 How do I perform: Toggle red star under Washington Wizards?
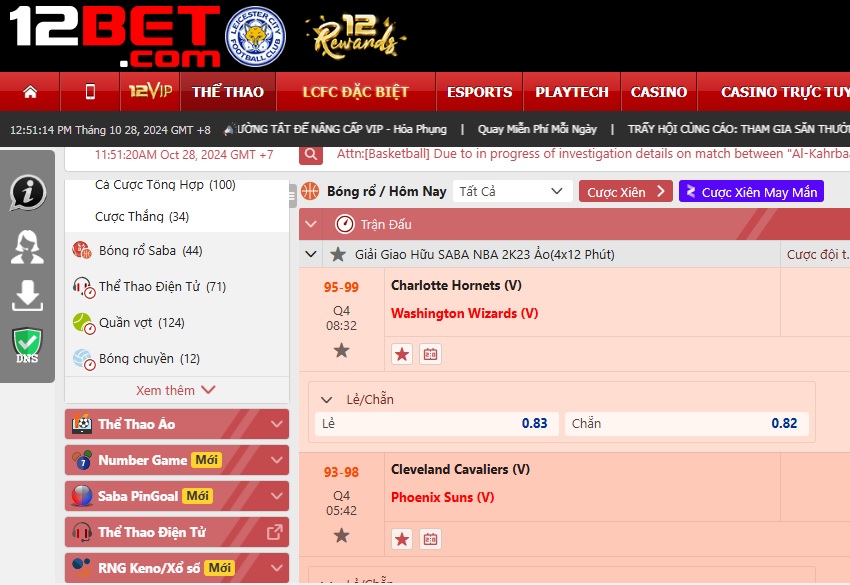pyautogui.click(x=402, y=355)
